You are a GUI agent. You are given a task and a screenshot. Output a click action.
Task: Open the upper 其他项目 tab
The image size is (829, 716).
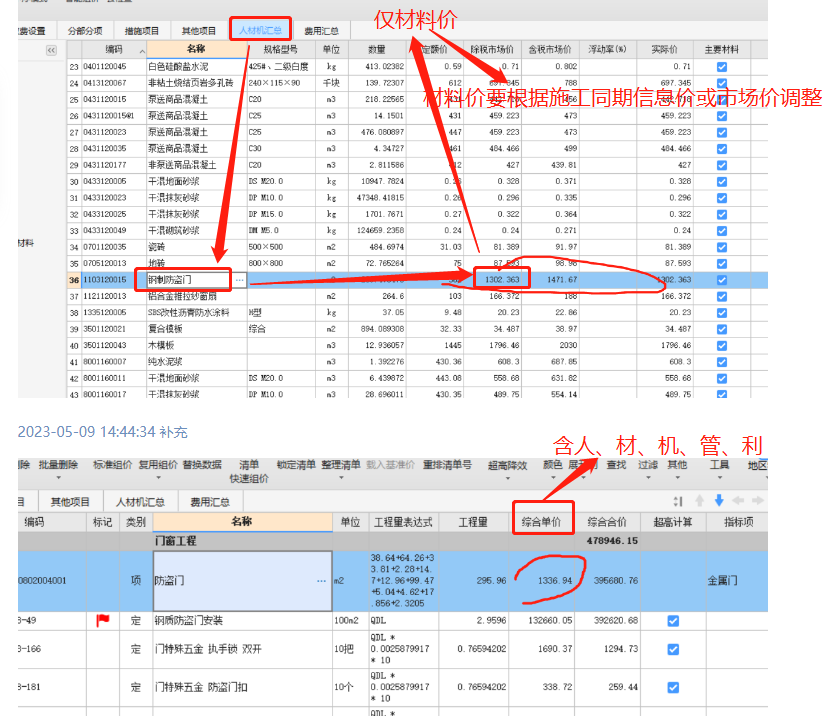199,31
